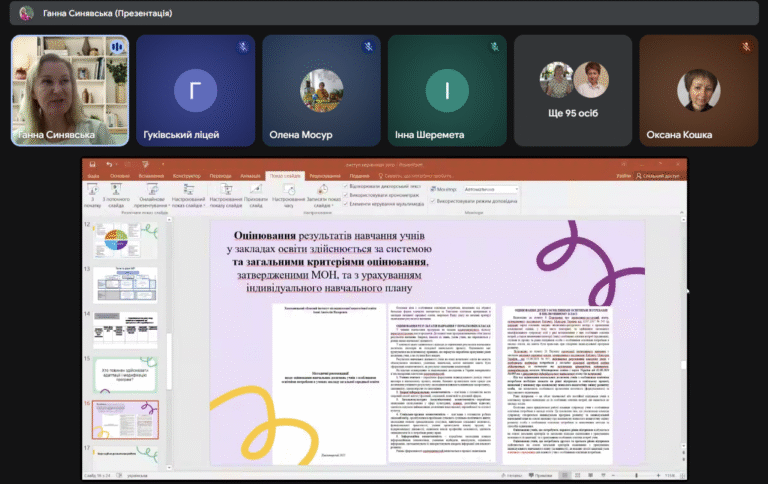
Task: Open the Monitor dropdown
Action: coord(491,189)
